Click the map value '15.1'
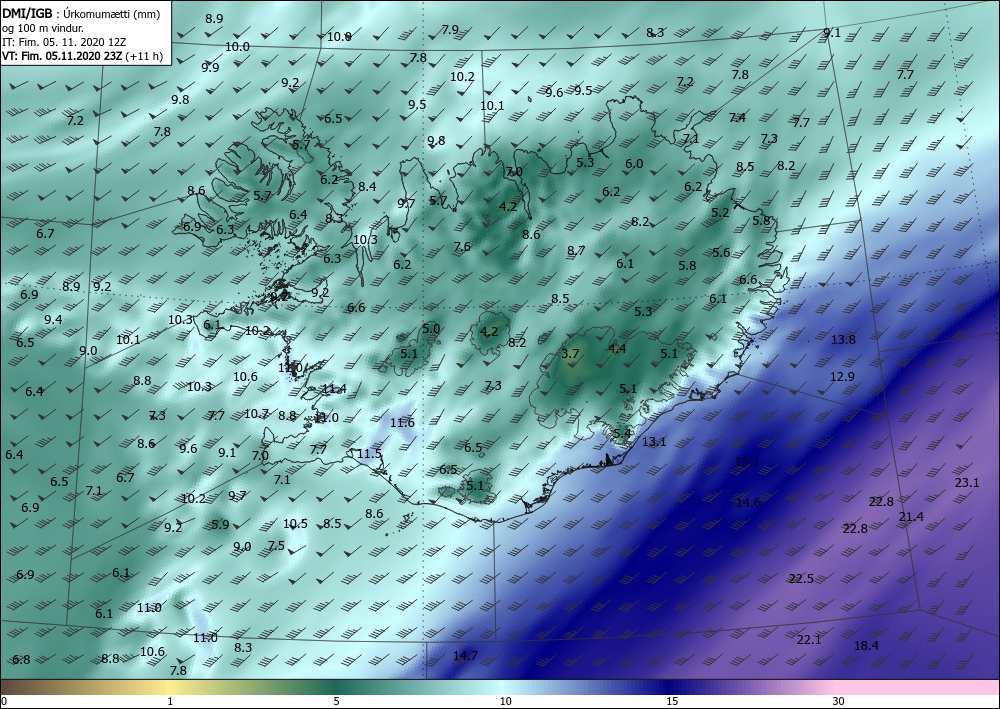The height and width of the screenshot is (709, 1000). pos(747,461)
